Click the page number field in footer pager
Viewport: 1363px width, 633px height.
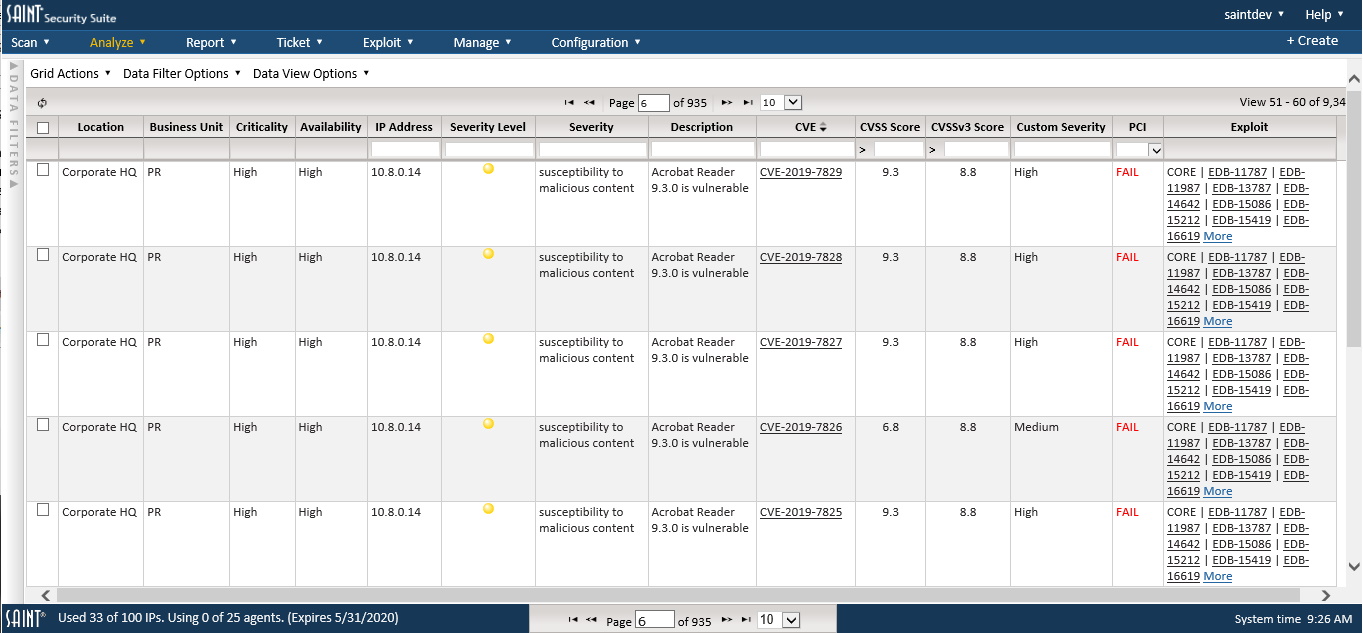click(x=655, y=620)
